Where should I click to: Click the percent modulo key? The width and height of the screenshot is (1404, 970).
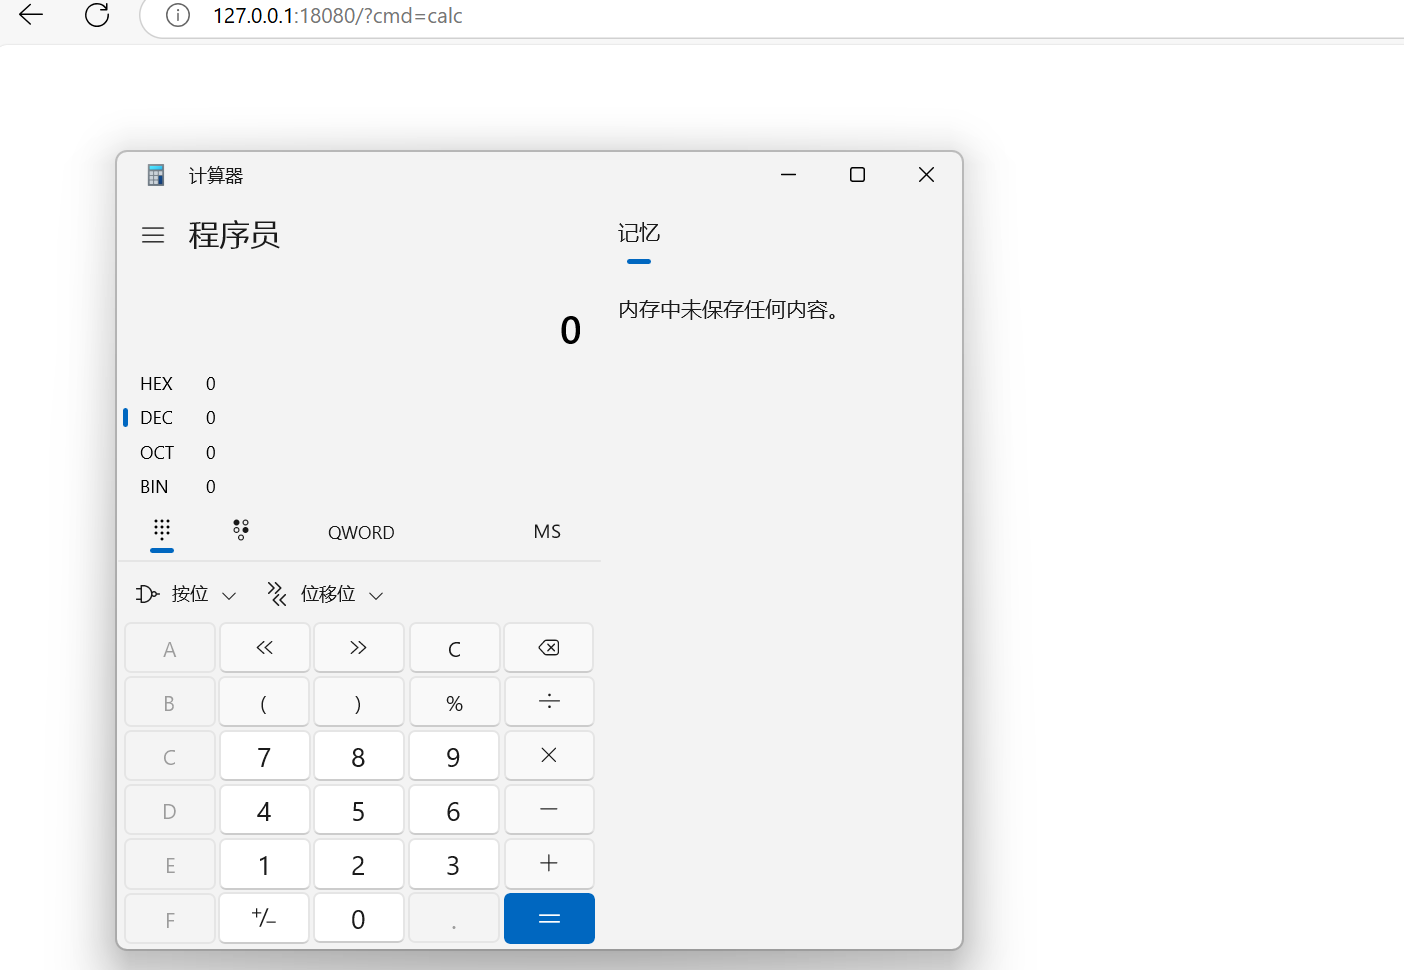454,702
